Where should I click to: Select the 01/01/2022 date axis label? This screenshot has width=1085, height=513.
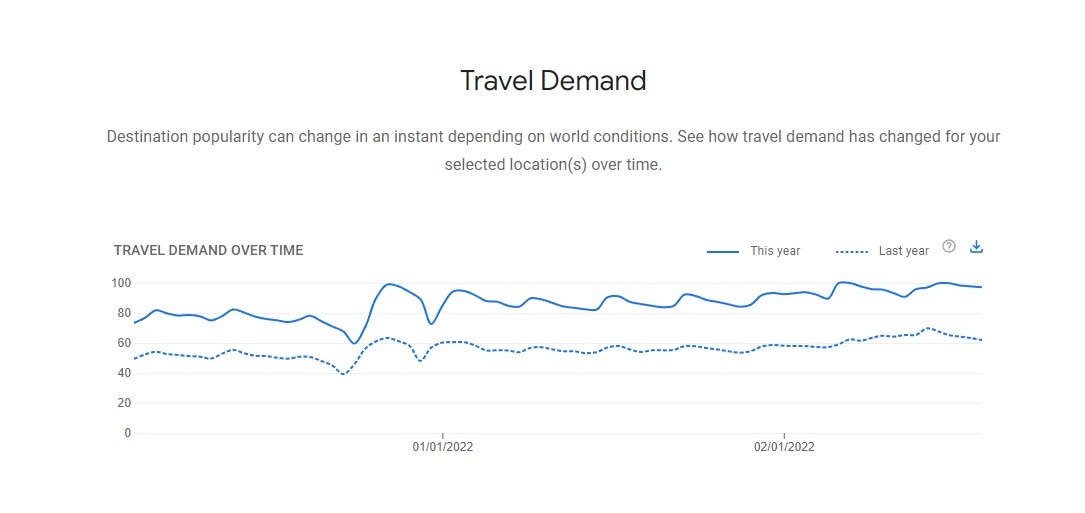(x=443, y=447)
